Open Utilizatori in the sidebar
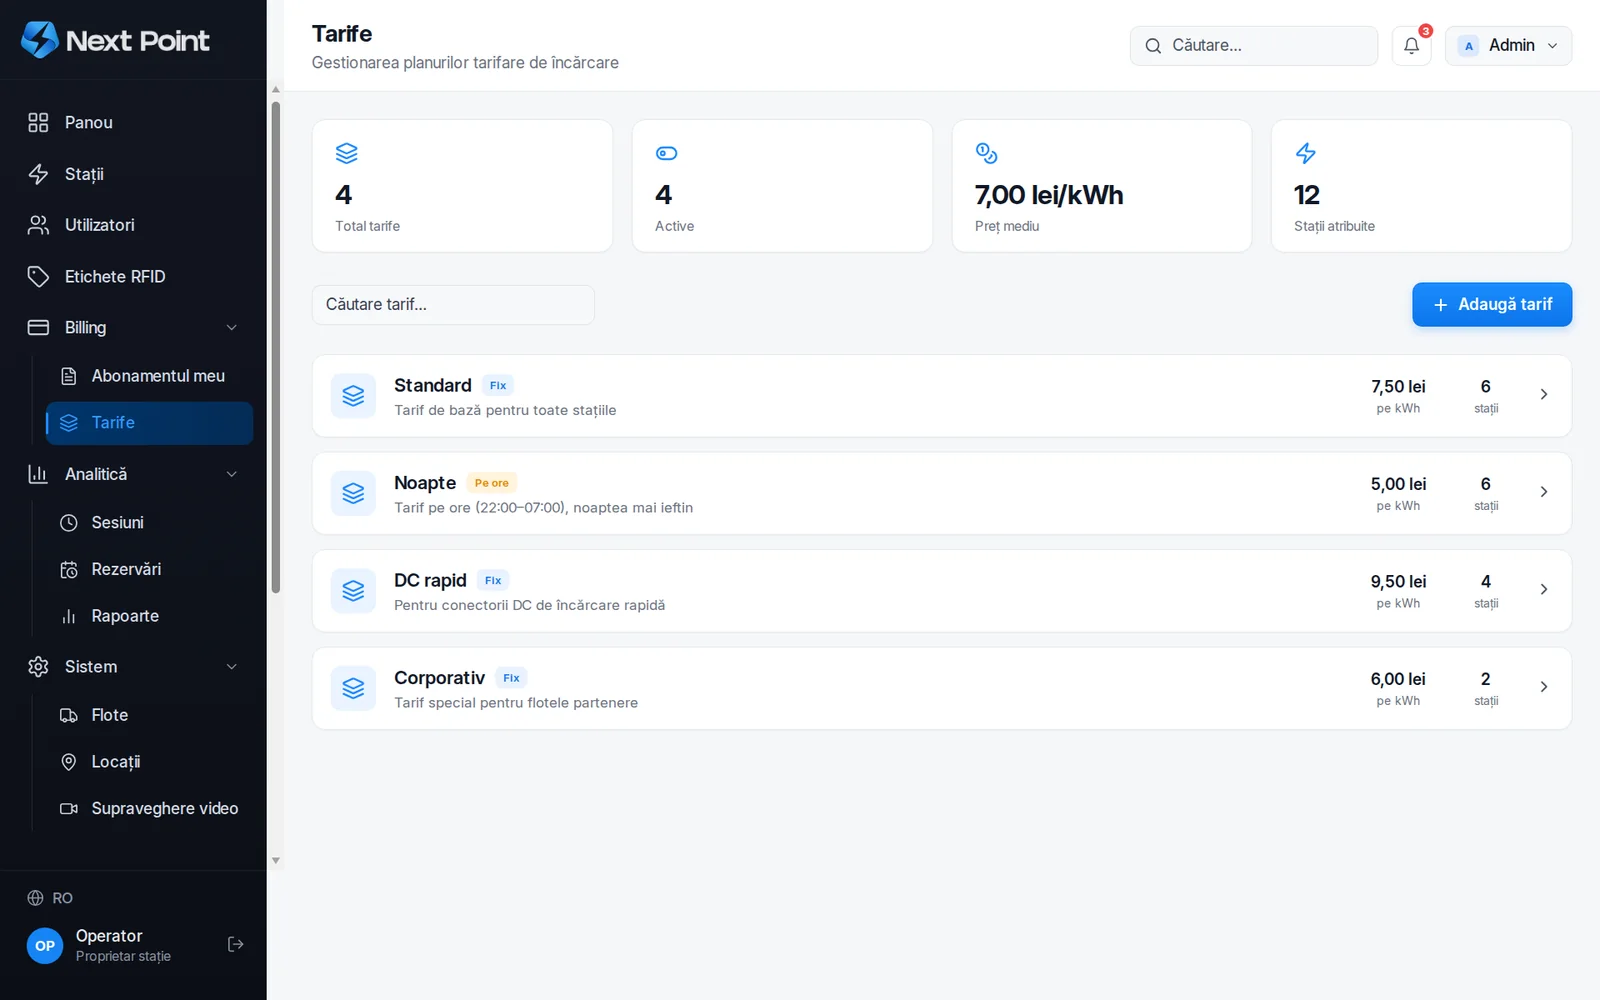Viewport: 1600px width, 1000px height. click(133, 225)
